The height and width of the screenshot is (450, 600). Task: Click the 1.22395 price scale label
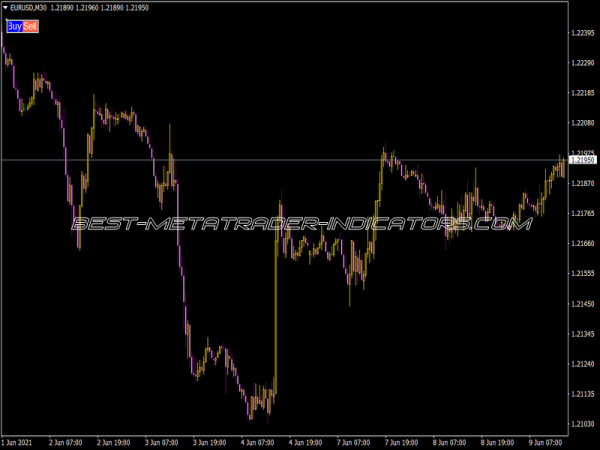pyautogui.click(x=582, y=32)
